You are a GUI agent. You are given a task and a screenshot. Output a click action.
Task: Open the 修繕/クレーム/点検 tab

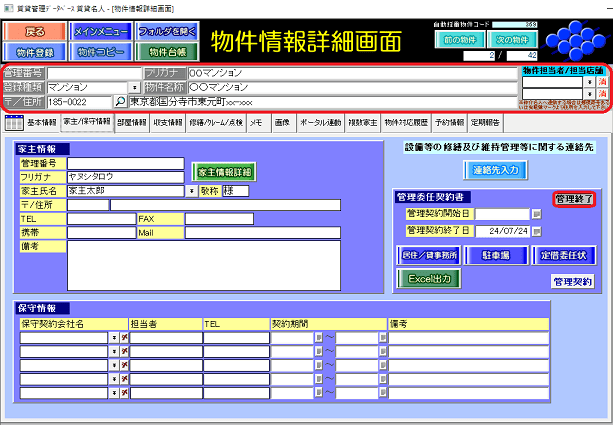click(x=214, y=122)
